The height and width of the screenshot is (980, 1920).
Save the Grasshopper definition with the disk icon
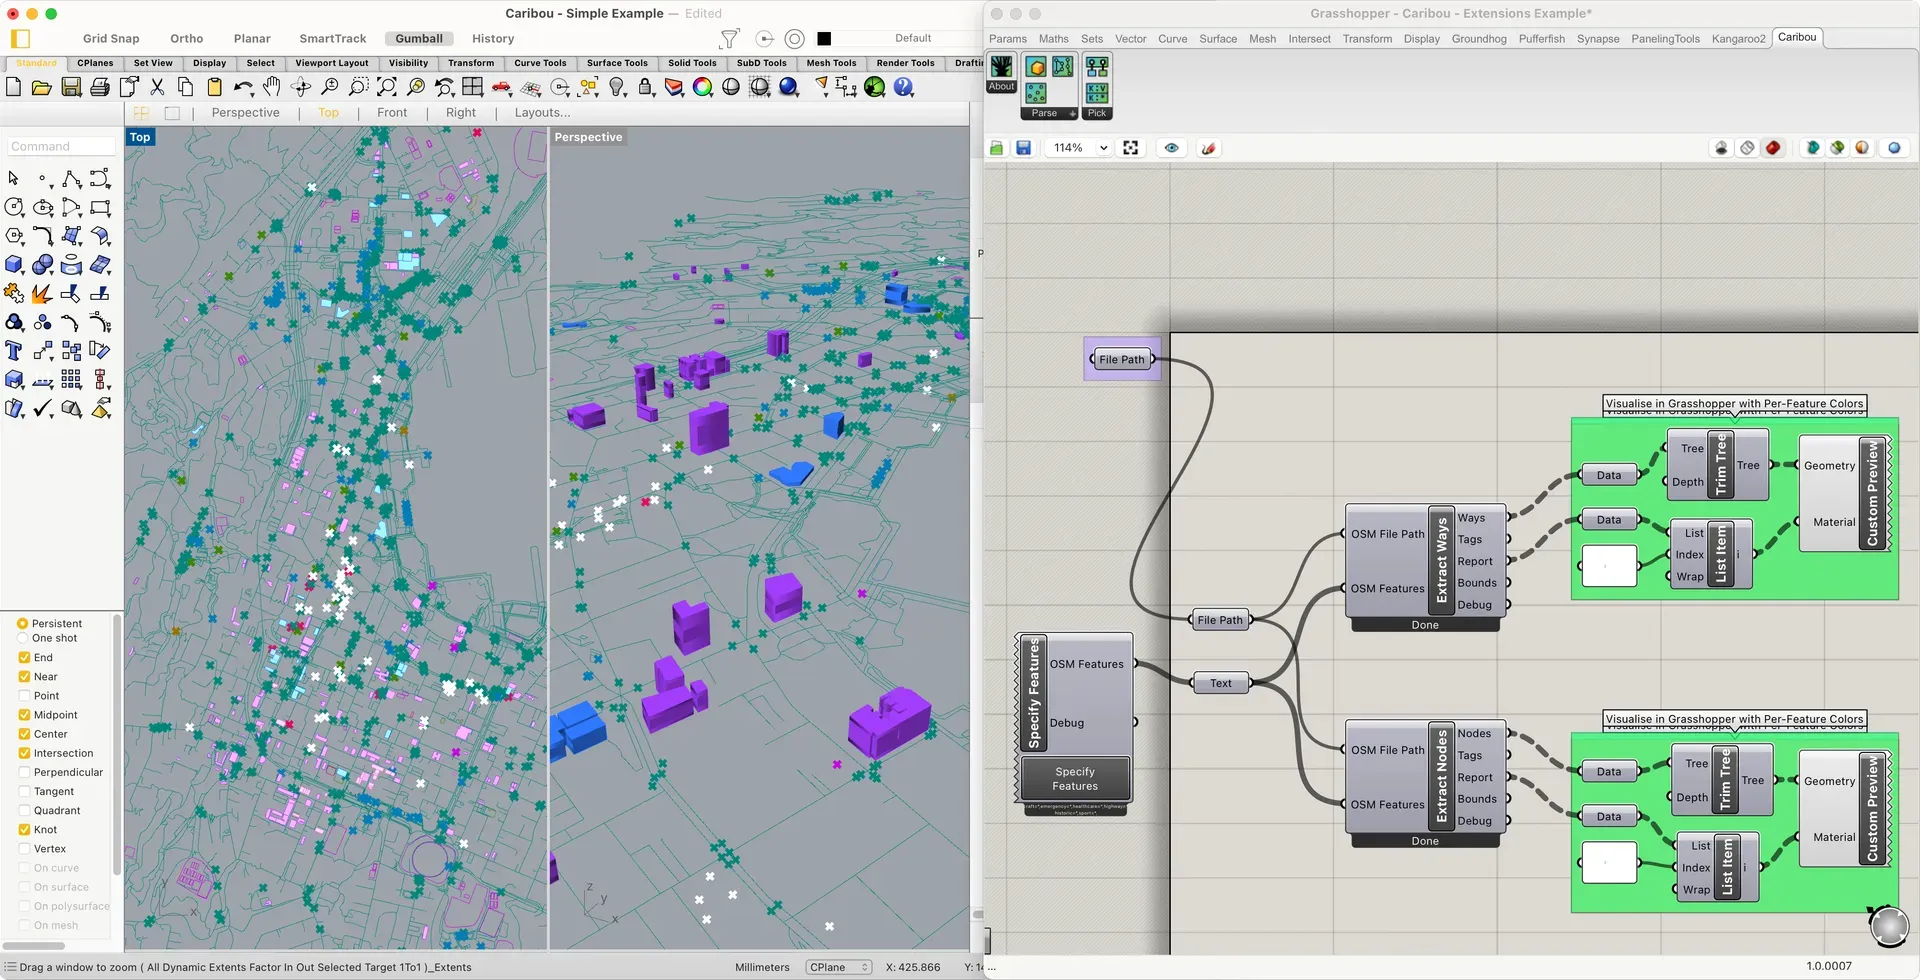(x=1023, y=147)
